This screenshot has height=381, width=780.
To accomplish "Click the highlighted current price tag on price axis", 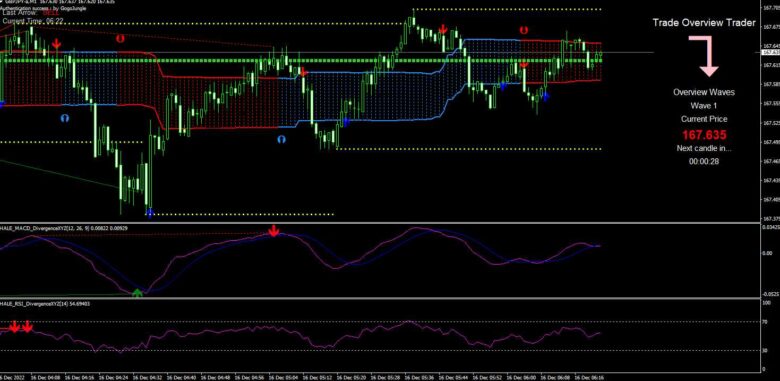I will (771, 52).
